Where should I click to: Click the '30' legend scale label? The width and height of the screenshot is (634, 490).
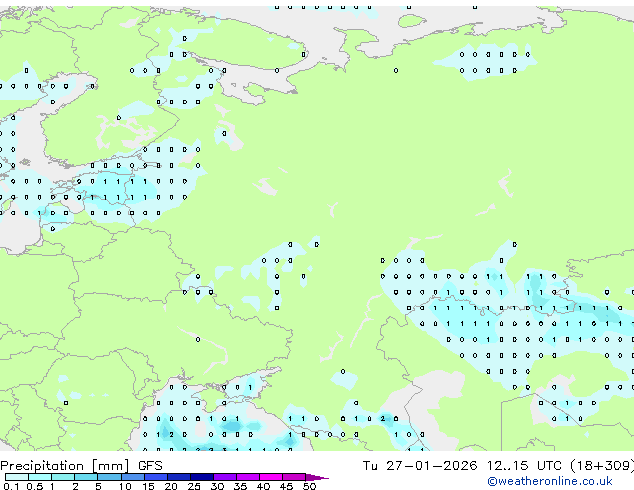pyautogui.click(x=217, y=486)
